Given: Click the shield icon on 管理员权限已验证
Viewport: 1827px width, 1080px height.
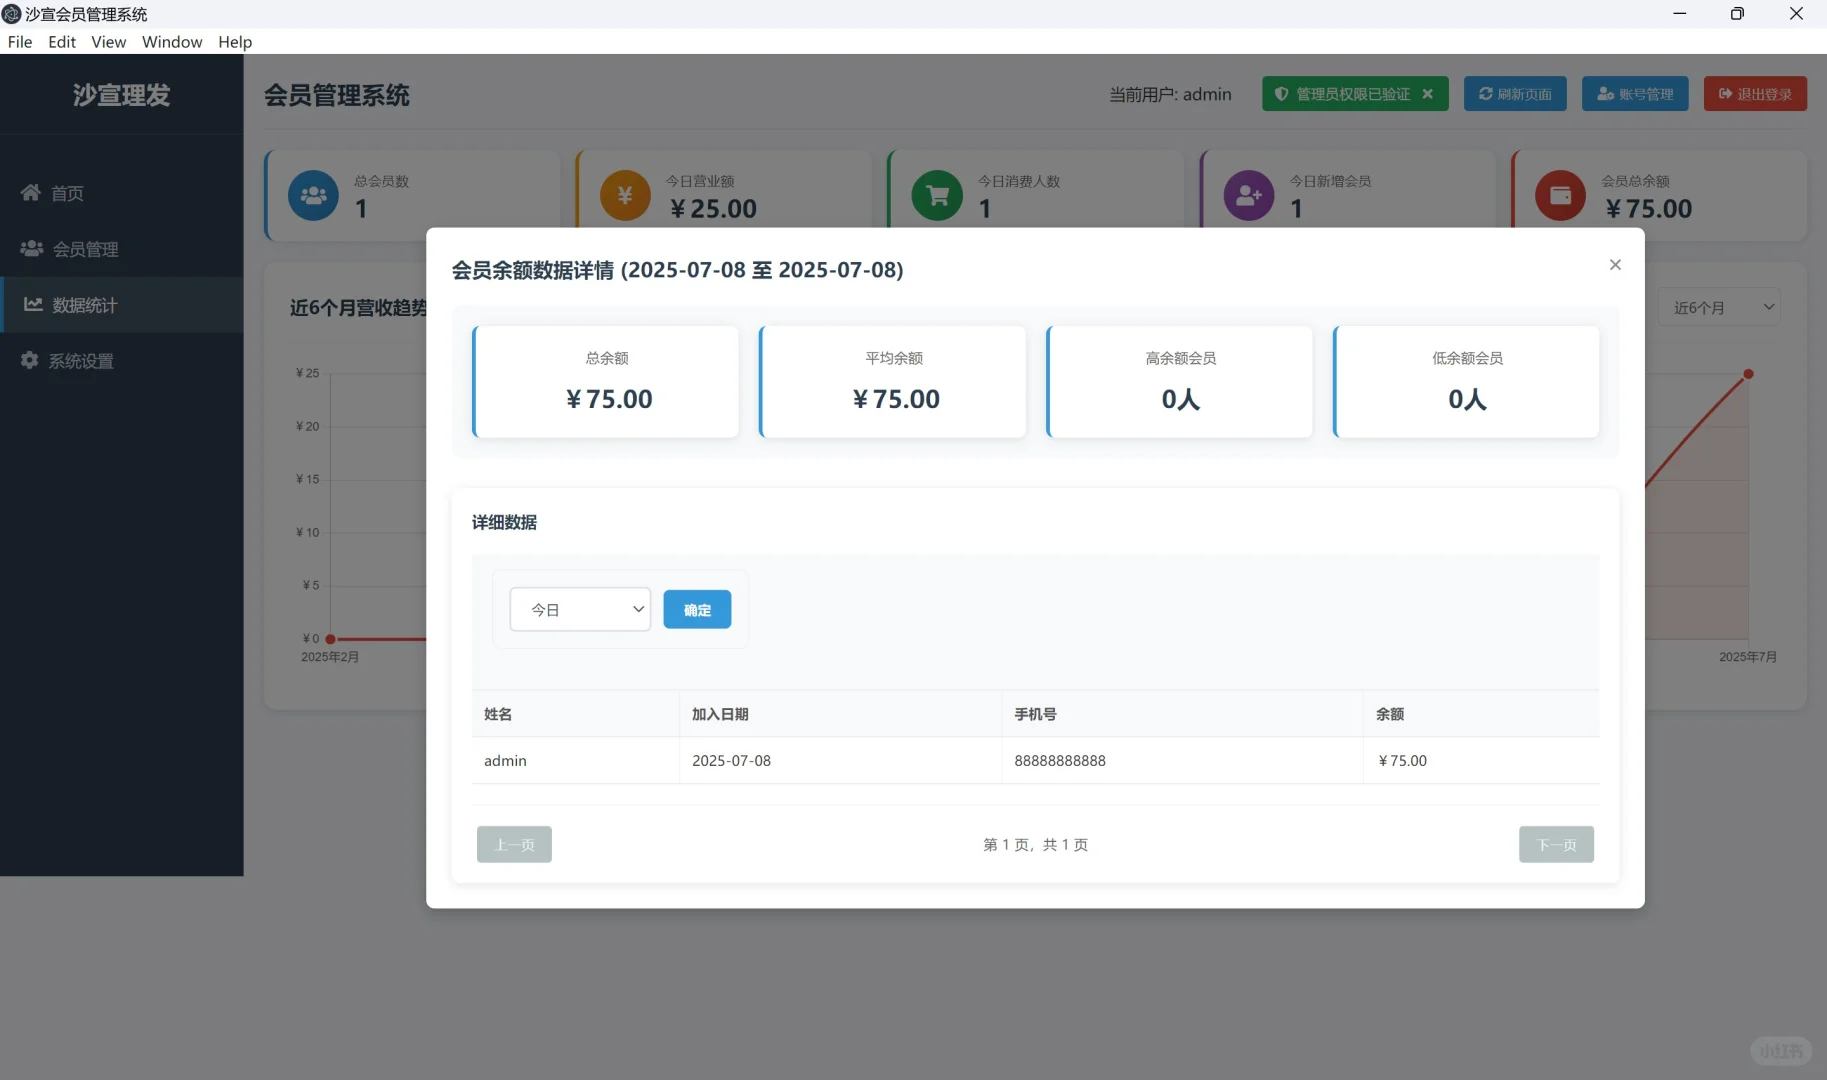Looking at the screenshot, I should click(x=1281, y=94).
